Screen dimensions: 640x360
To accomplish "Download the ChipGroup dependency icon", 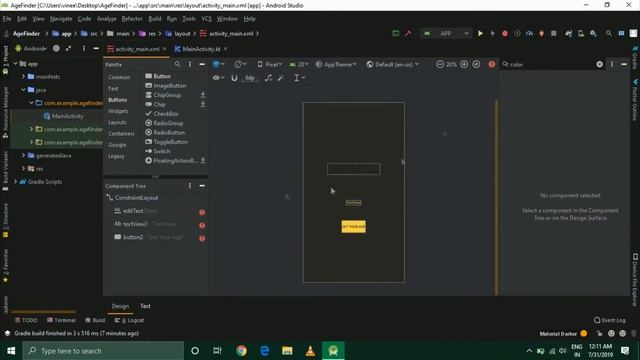I will click(x=203, y=95).
